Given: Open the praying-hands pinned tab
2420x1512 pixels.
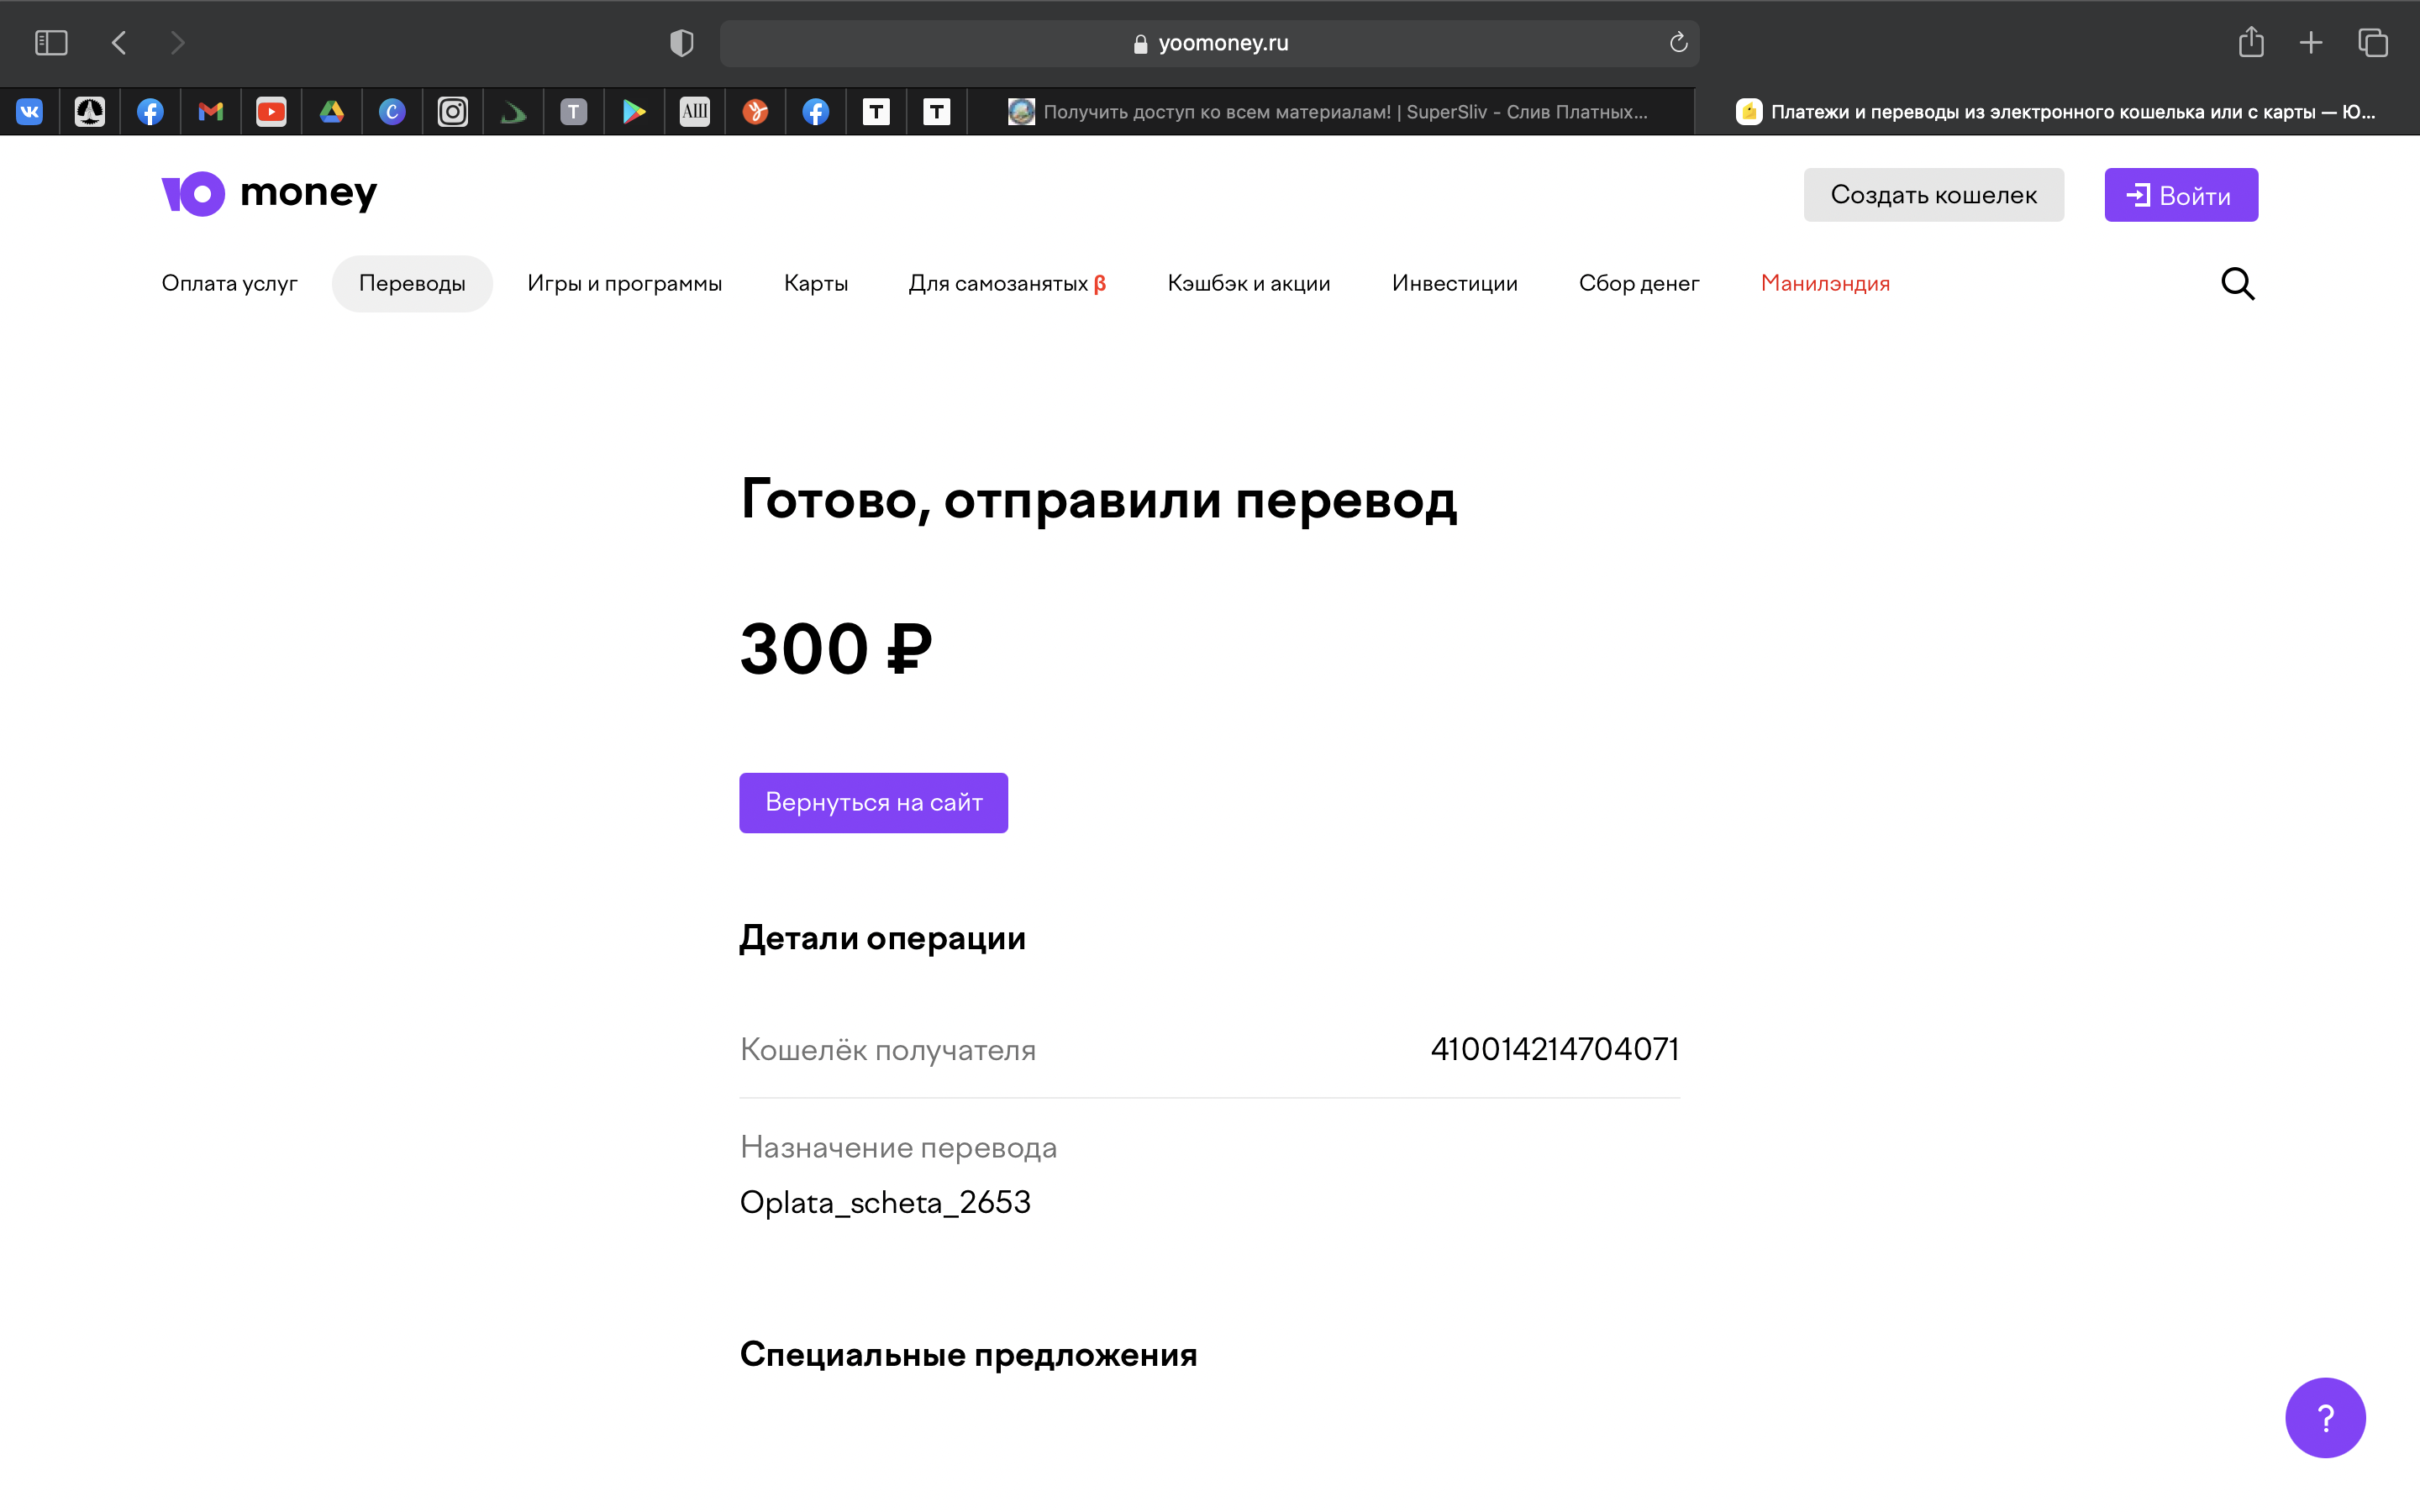Looking at the screenshot, I should [90, 112].
